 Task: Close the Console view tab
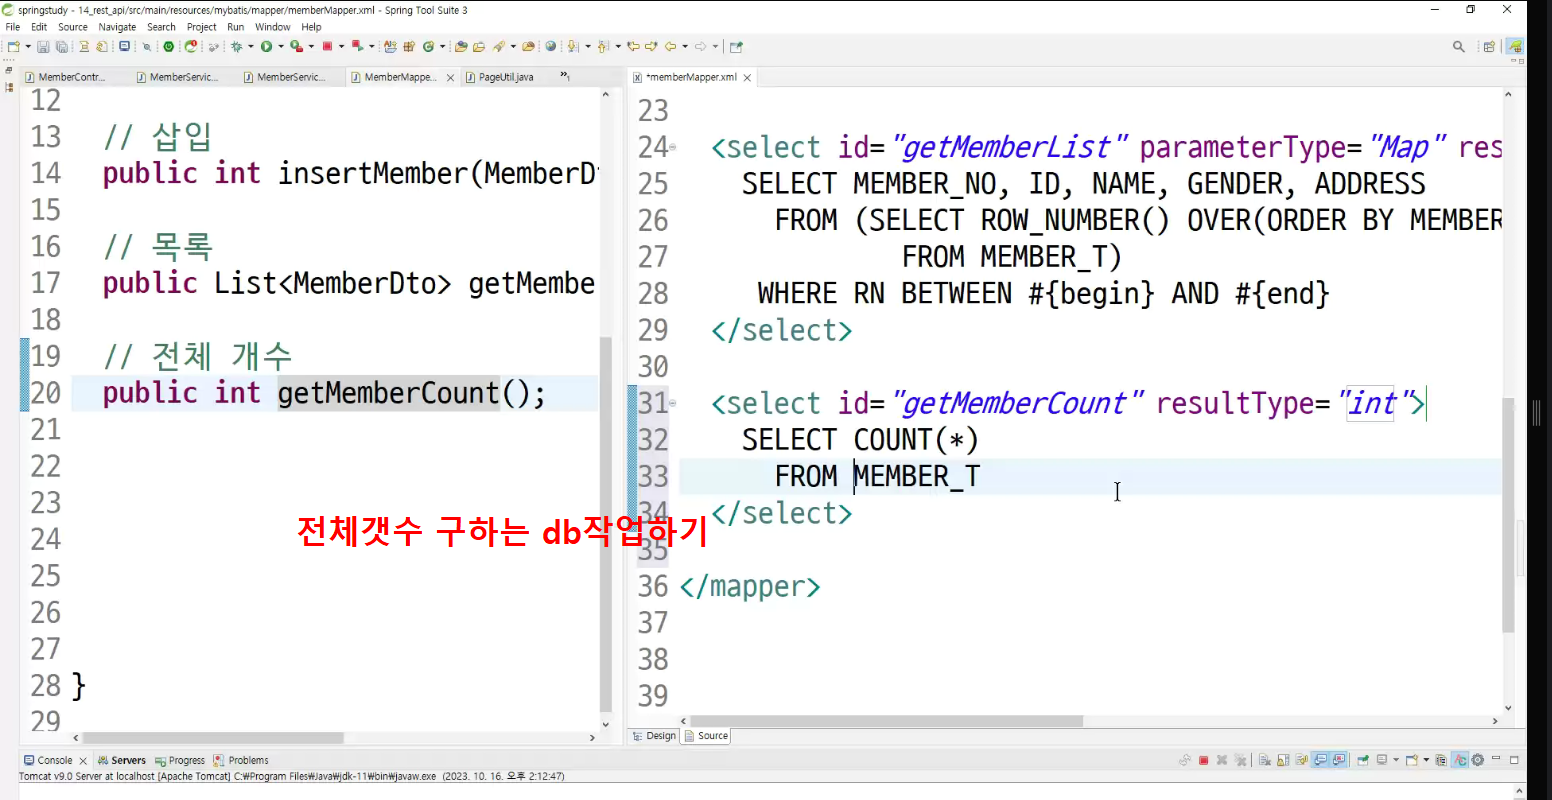pos(83,761)
